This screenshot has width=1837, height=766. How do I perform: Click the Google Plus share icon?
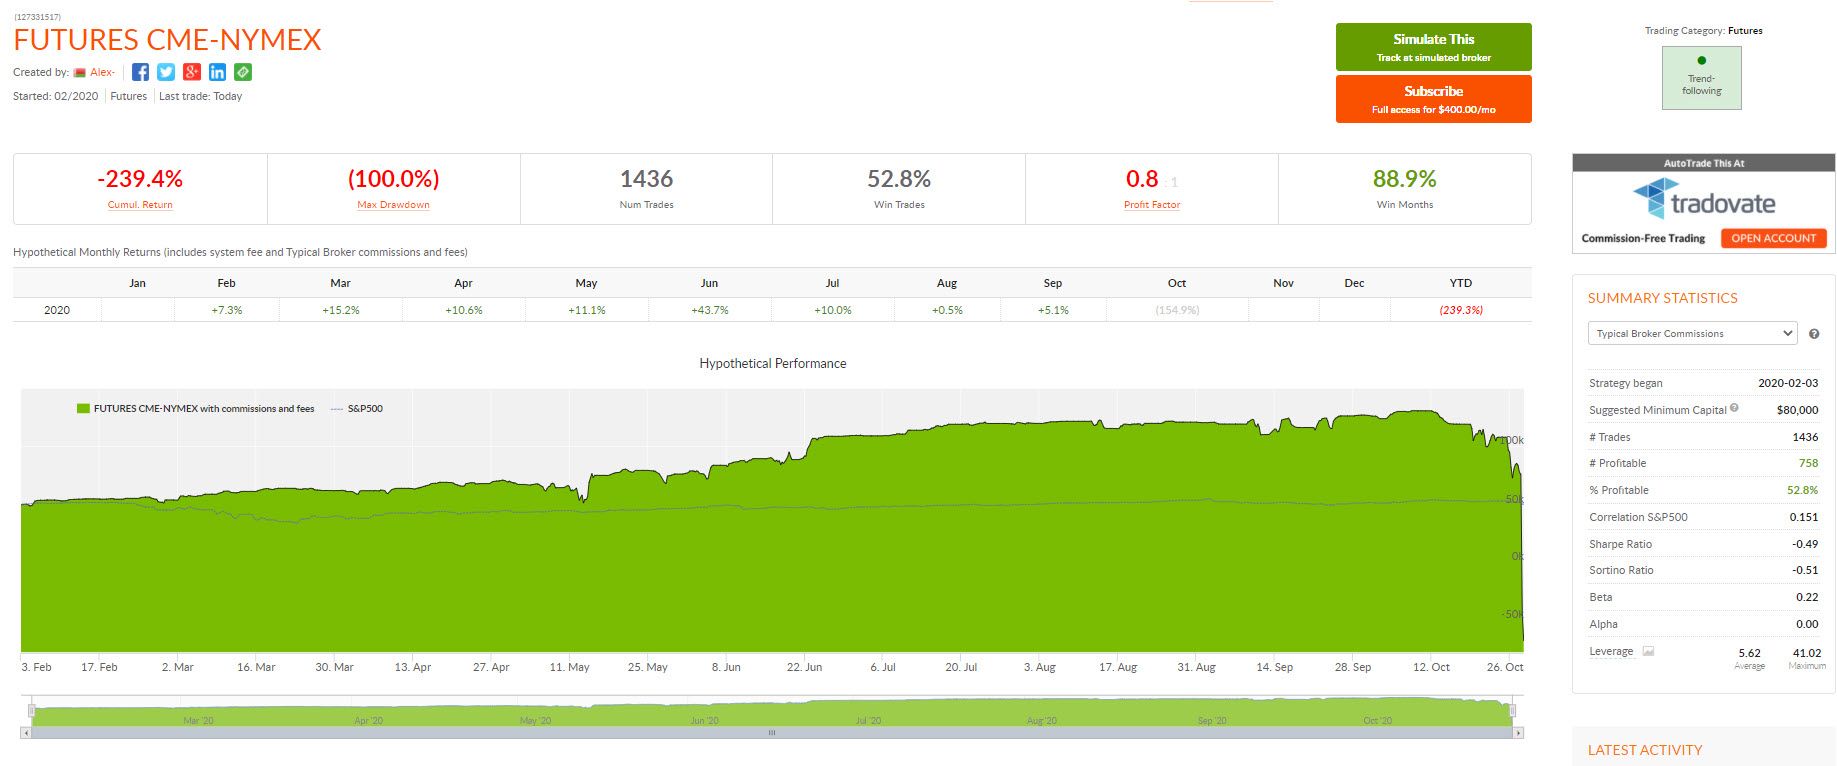coord(192,72)
